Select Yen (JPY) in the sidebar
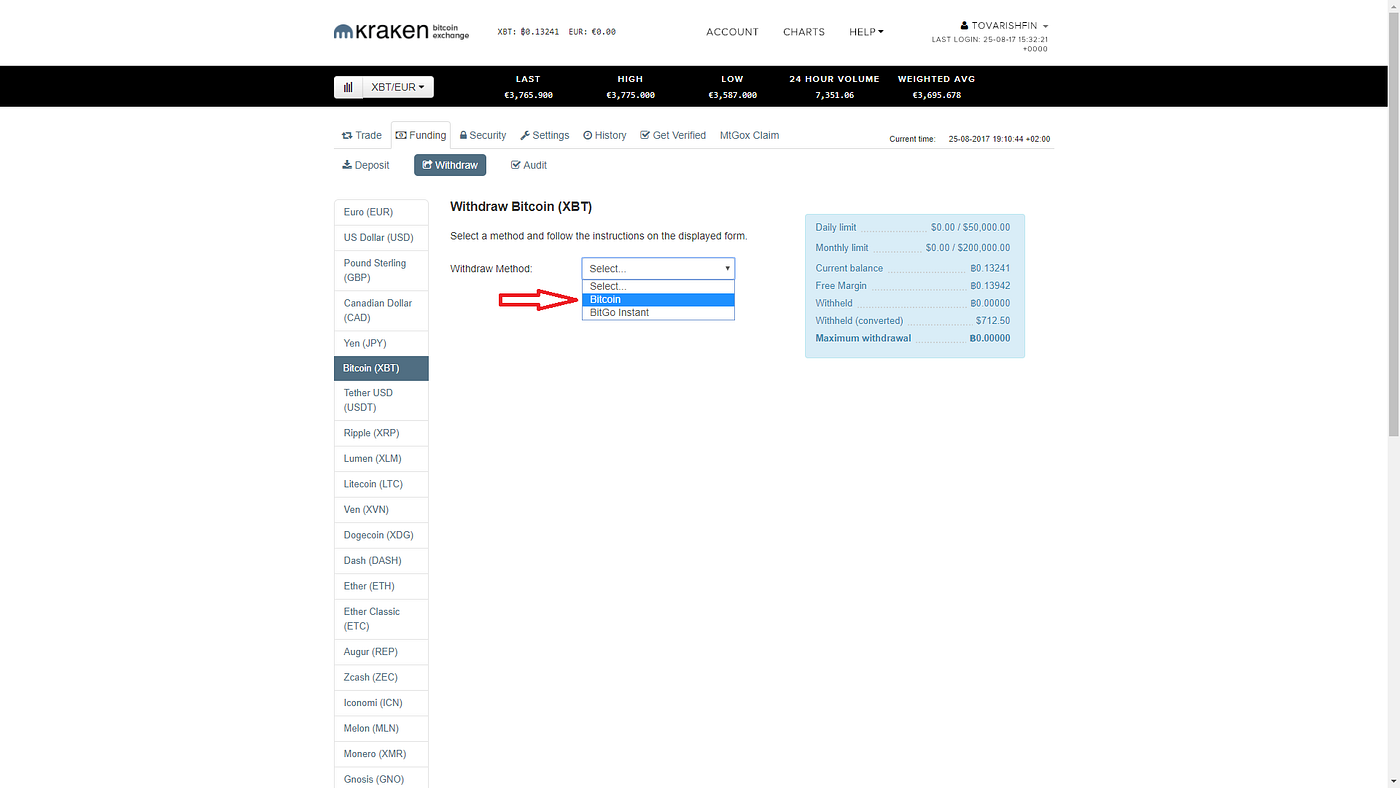Image resolution: width=1400 pixels, height=788 pixels. click(x=381, y=343)
